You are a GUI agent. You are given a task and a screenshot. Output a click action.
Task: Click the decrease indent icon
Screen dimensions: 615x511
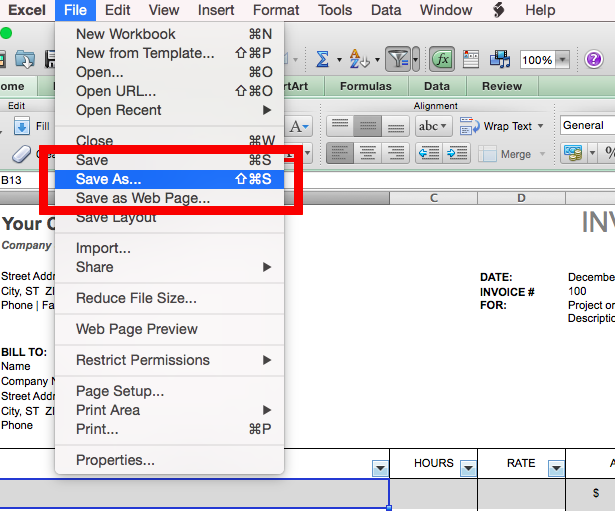click(429, 153)
